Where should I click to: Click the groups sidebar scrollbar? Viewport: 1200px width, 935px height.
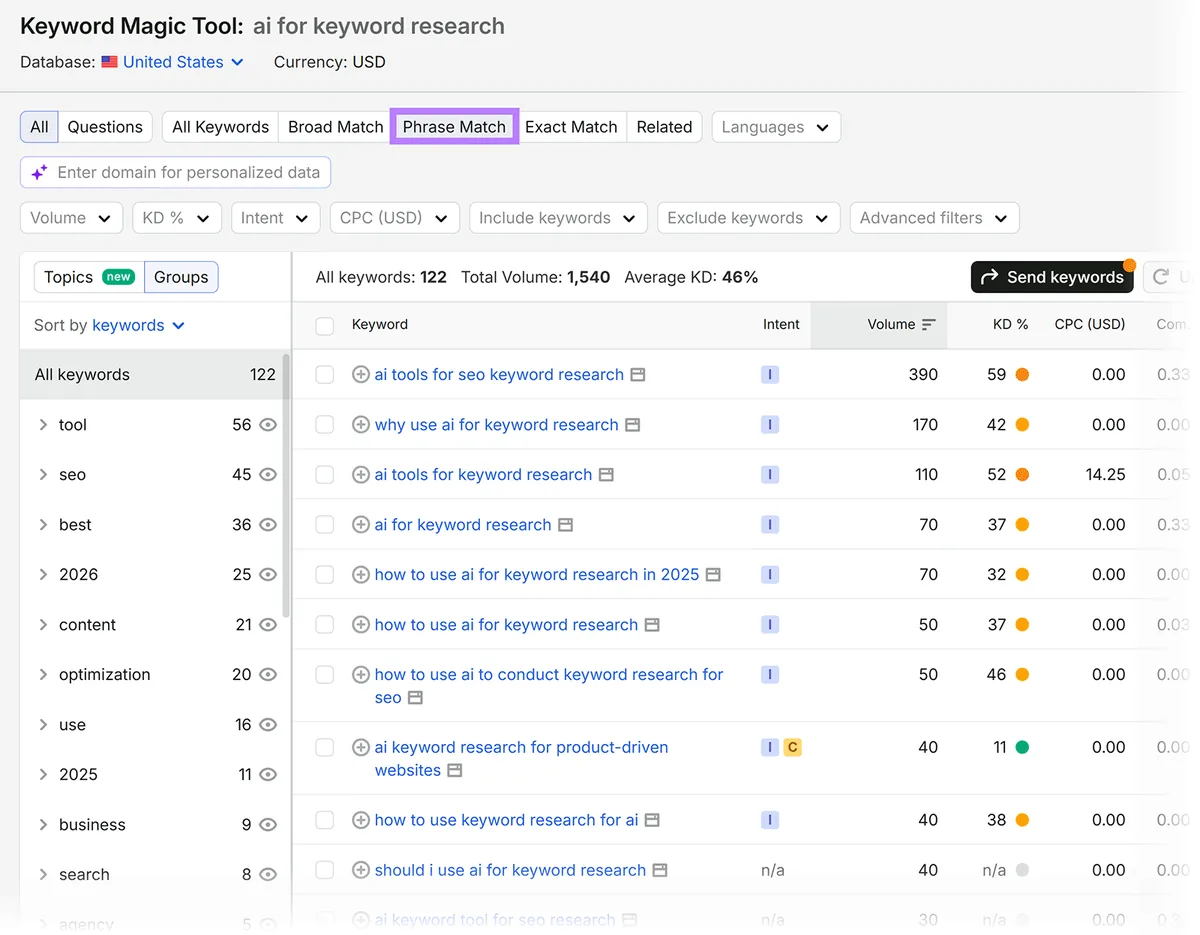pyautogui.click(x=287, y=485)
